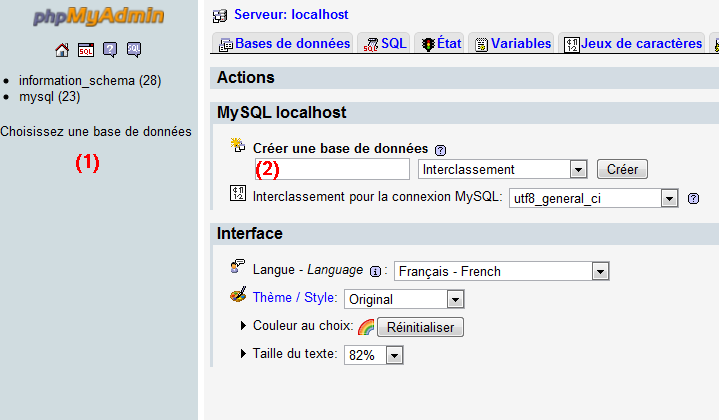Click the Réinitialiser button
This screenshot has width=719, height=420.
tap(420, 327)
